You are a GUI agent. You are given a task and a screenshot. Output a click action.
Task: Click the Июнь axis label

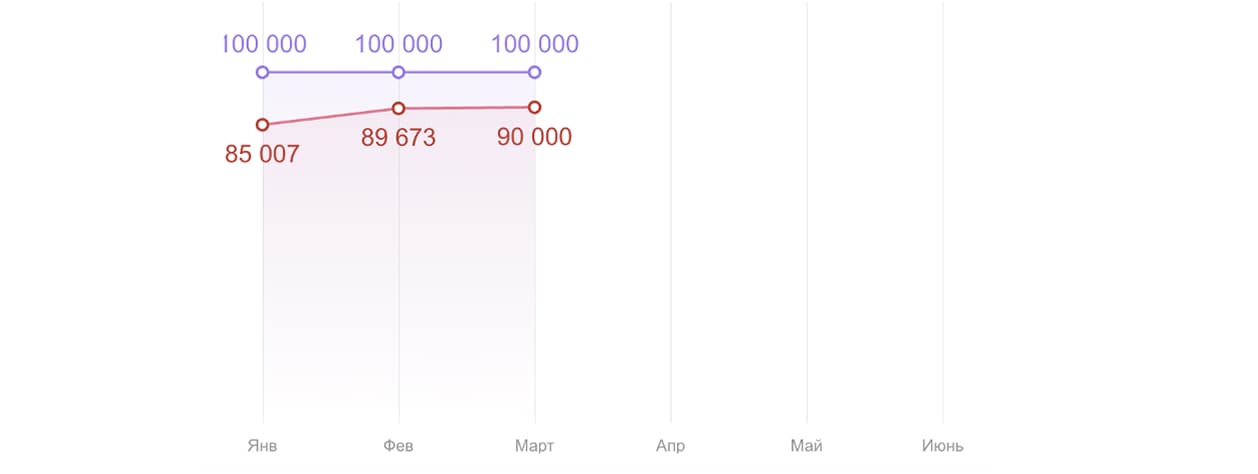pos(942,446)
